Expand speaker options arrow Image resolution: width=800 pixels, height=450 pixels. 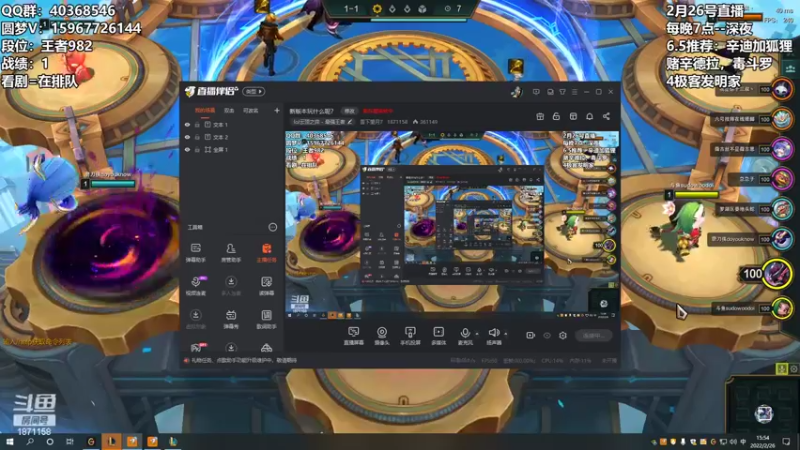(x=506, y=334)
